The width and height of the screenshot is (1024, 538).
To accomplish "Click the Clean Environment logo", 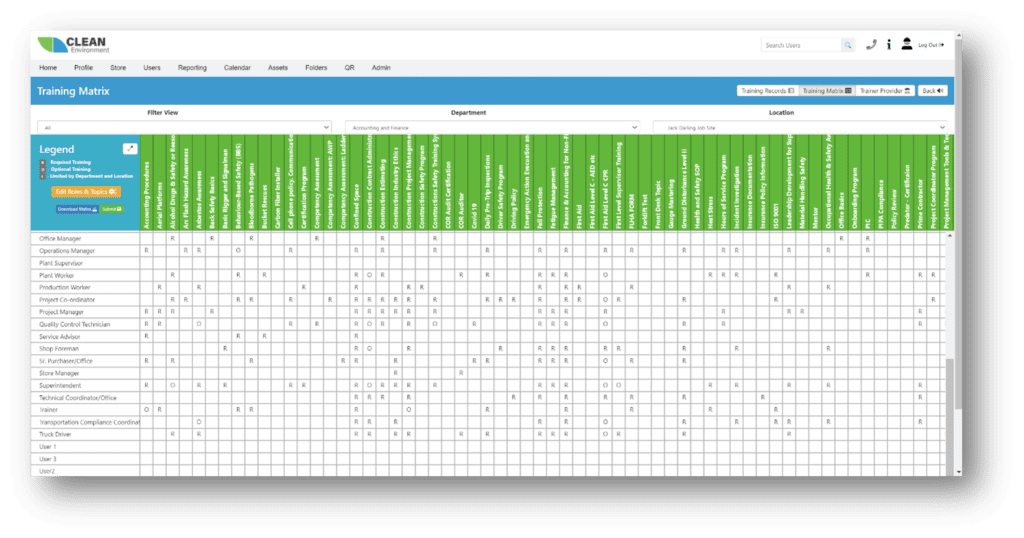I will [72, 45].
